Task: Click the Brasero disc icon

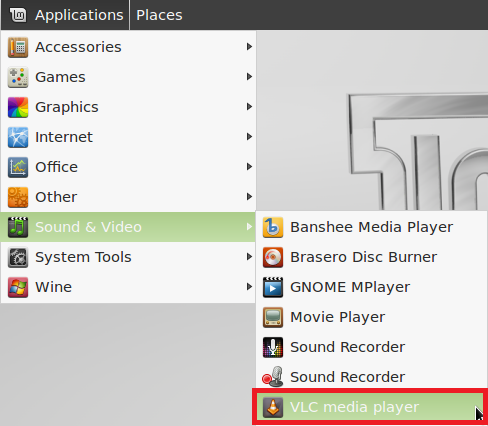Action: tap(273, 257)
